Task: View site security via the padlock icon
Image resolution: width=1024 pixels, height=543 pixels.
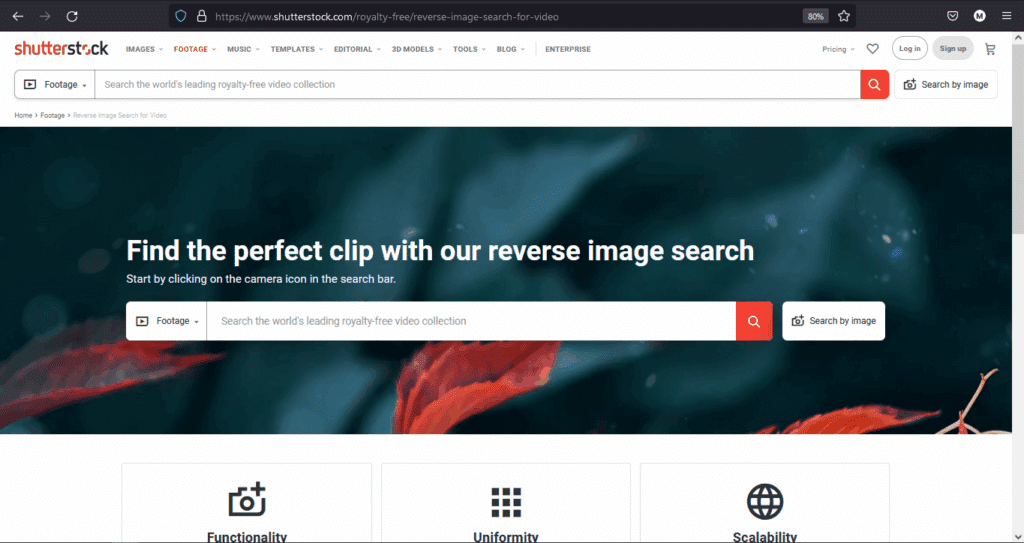Action: pos(201,16)
